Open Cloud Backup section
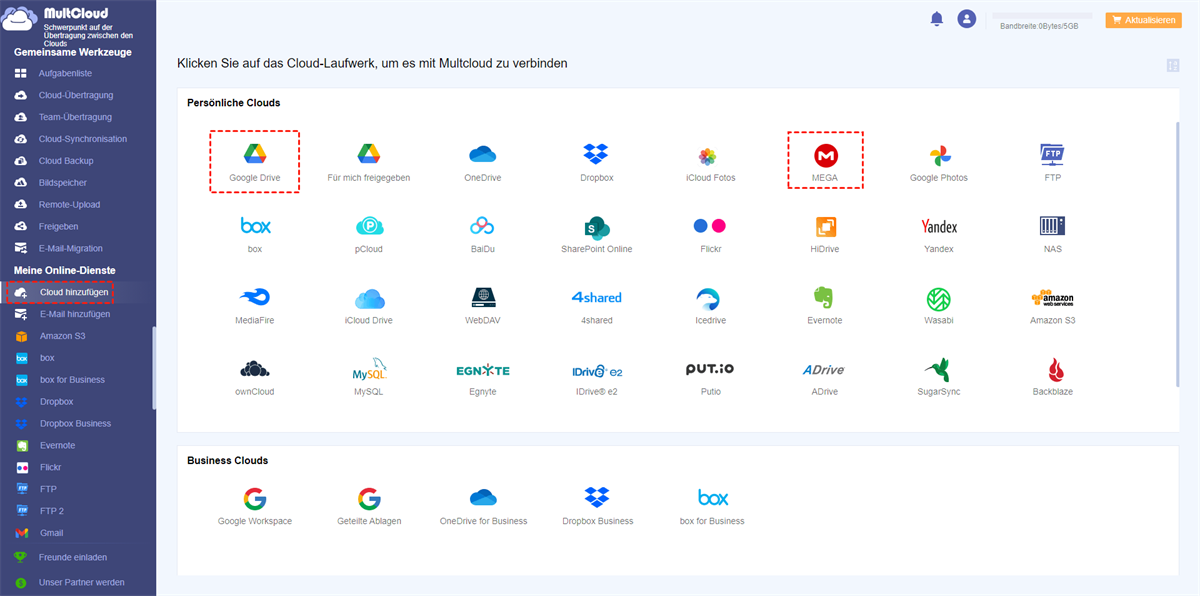 click(65, 161)
